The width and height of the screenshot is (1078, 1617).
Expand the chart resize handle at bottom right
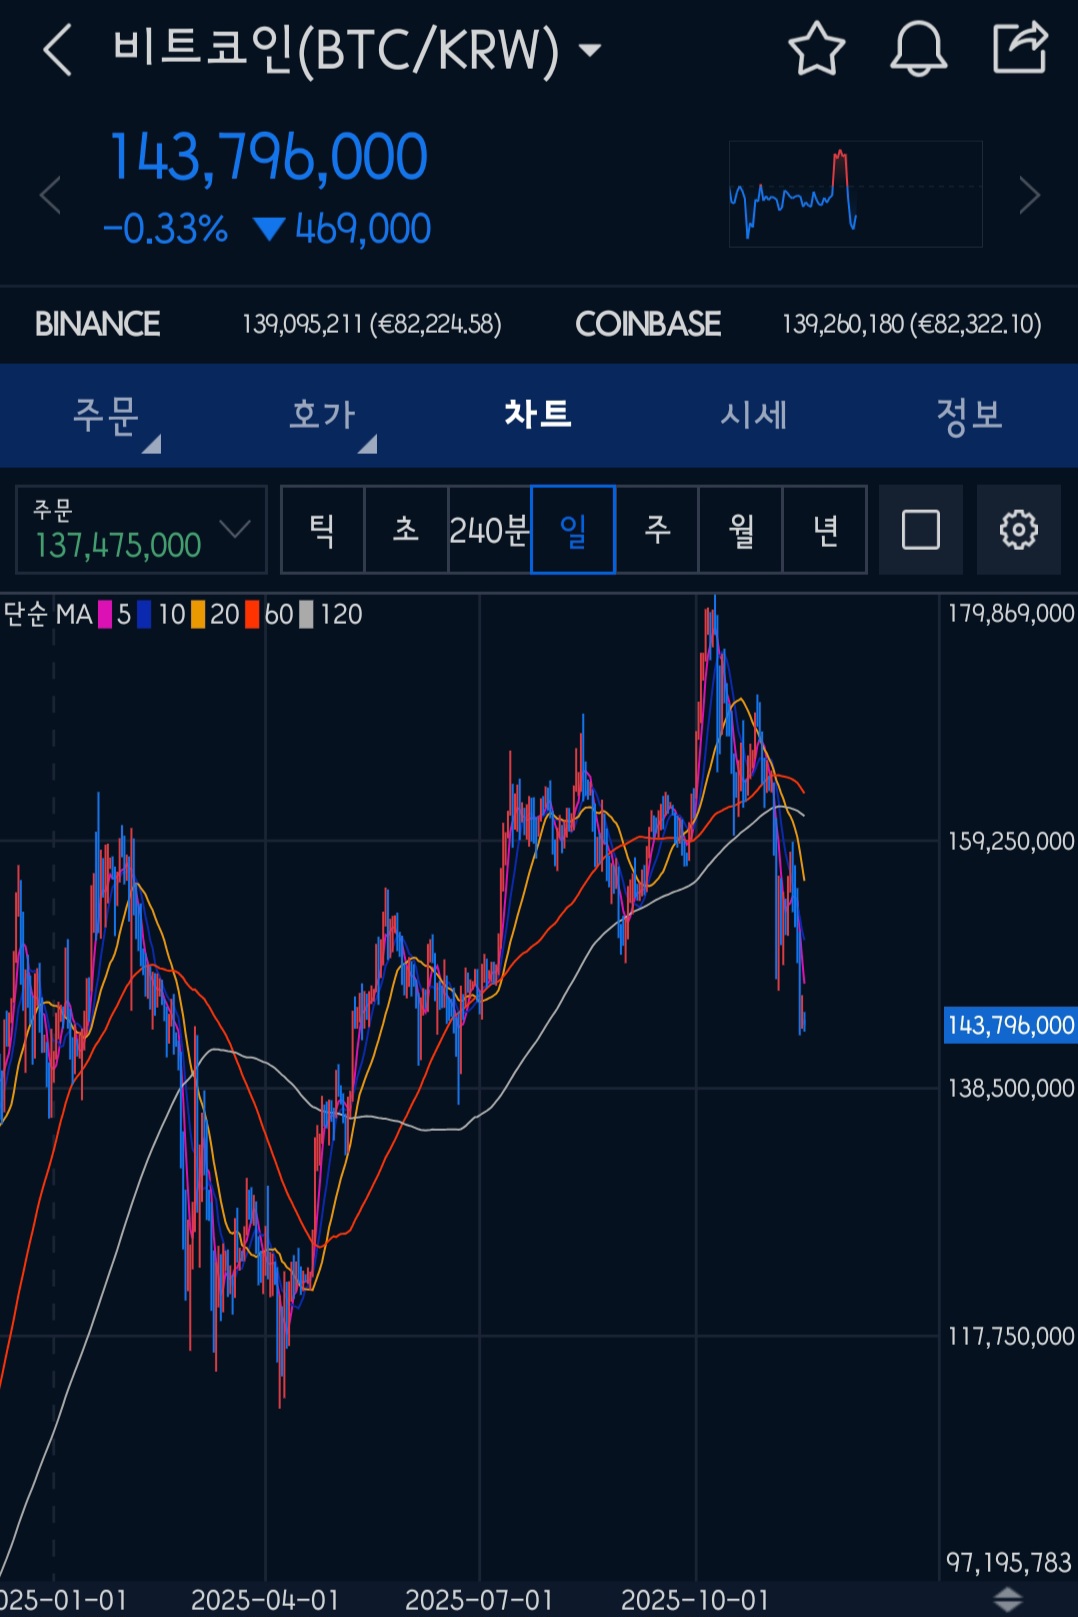[x=1007, y=1598]
